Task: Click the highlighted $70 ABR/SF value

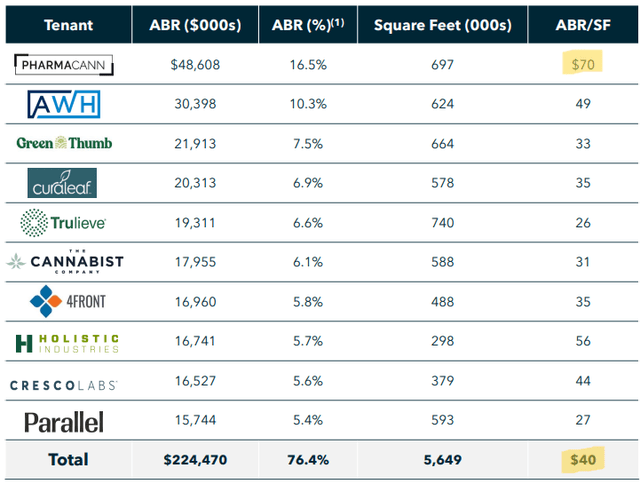Action: tap(583, 64)
